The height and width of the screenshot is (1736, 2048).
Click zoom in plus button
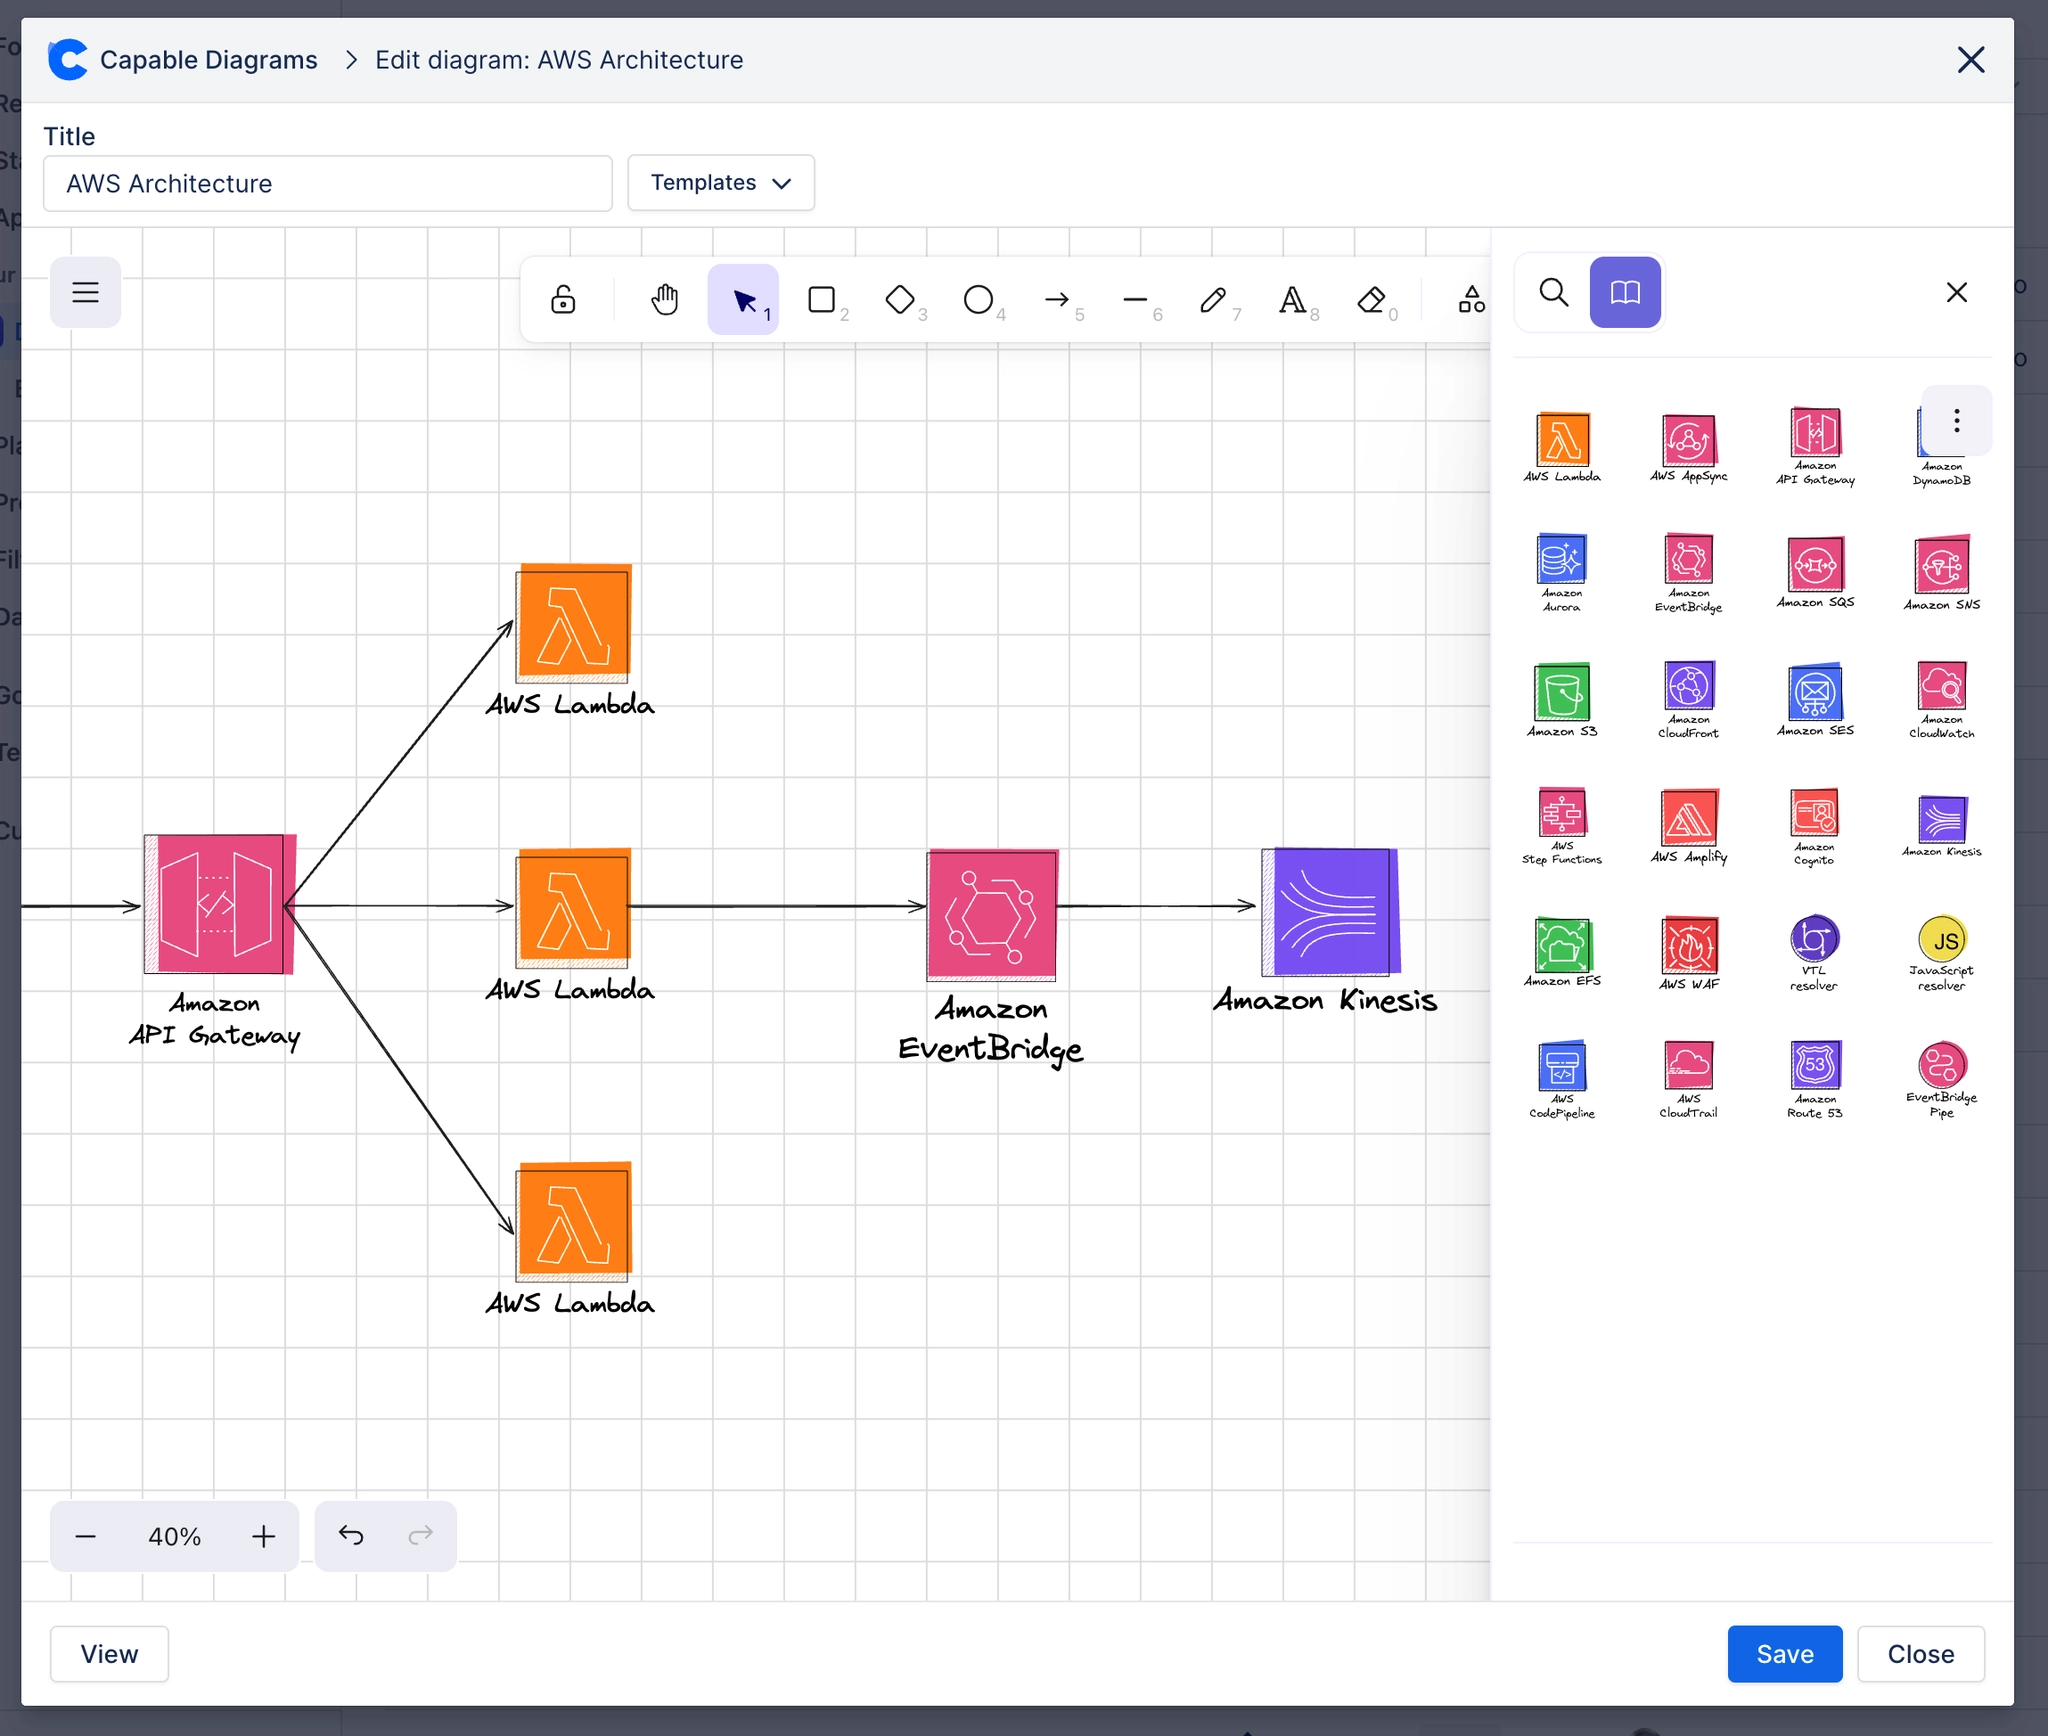(x=263, y=1536)
